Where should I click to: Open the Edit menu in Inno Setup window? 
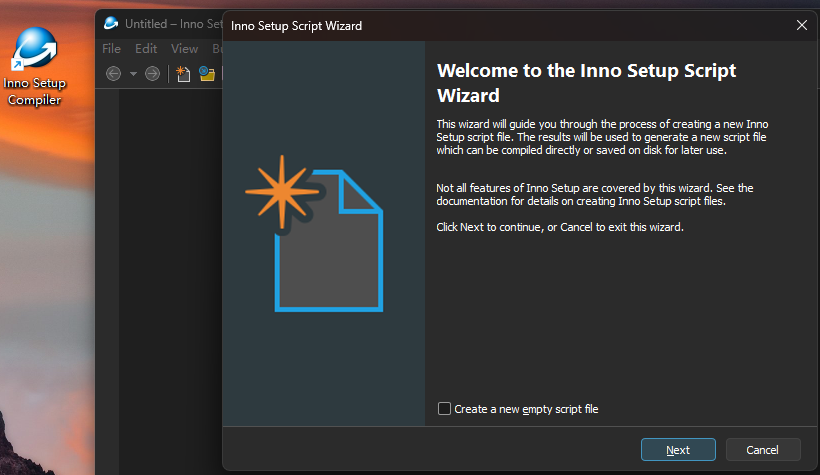tap(146, 49)
